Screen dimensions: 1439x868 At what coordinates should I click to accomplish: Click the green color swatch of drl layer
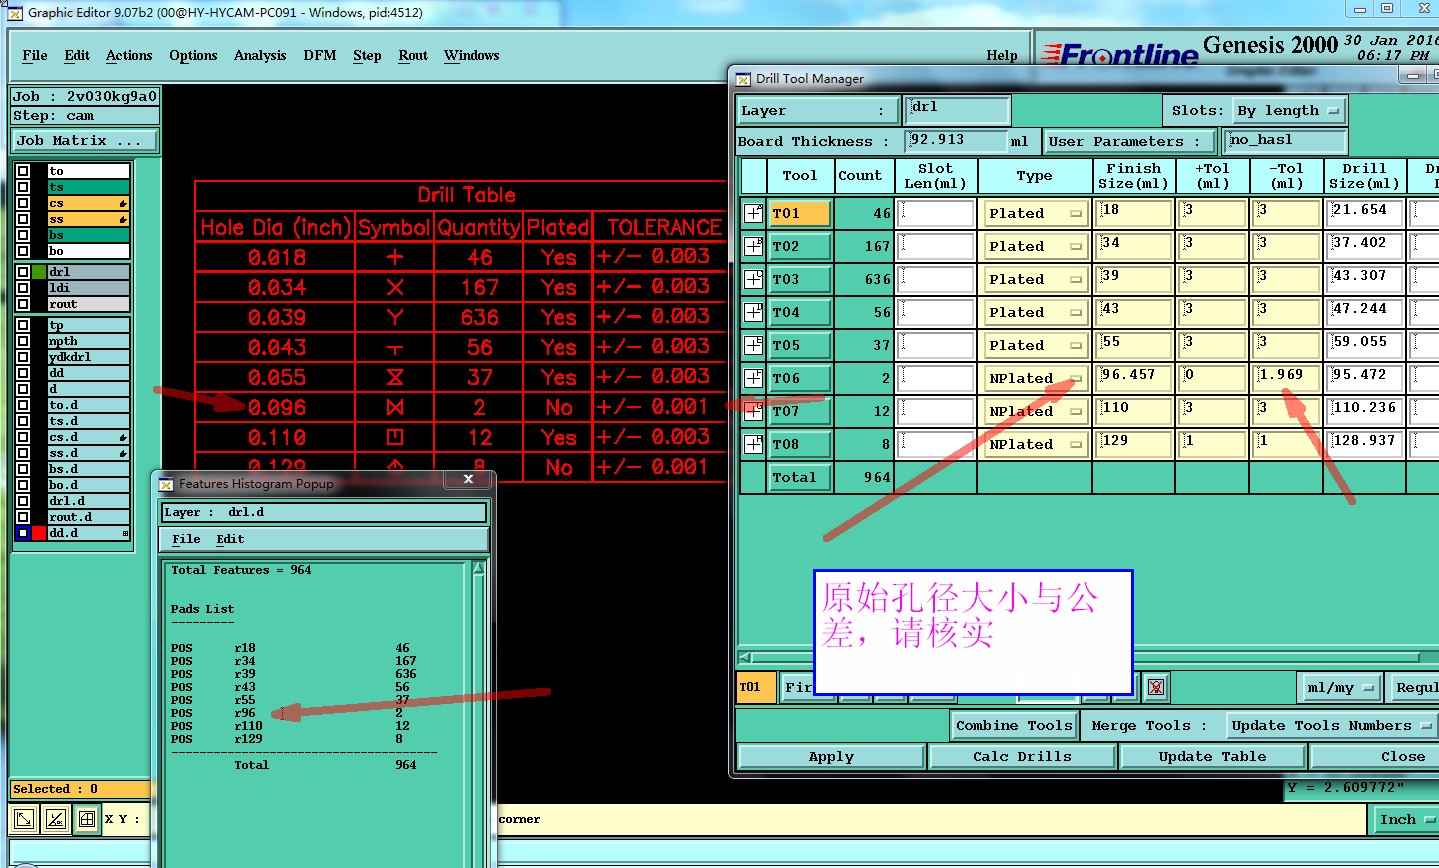click(x=39, y=272)
